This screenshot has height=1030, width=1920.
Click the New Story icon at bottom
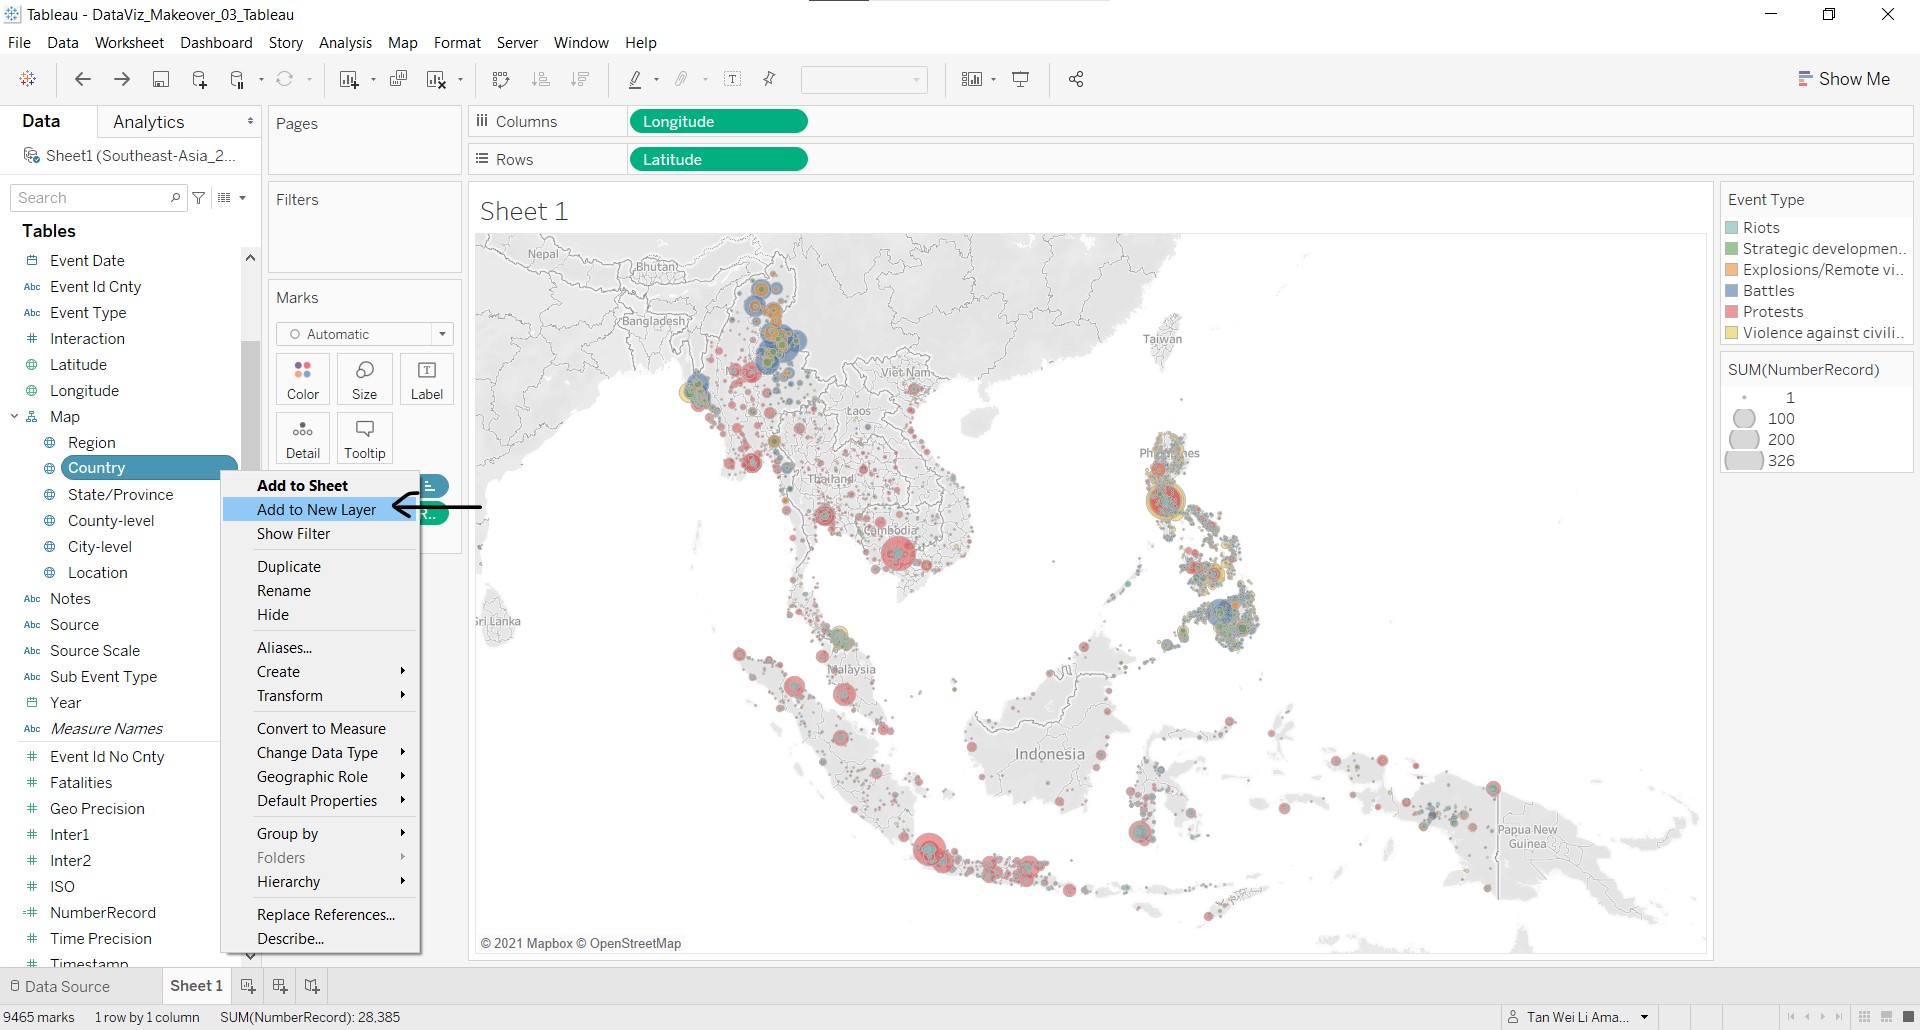(312, 986)
